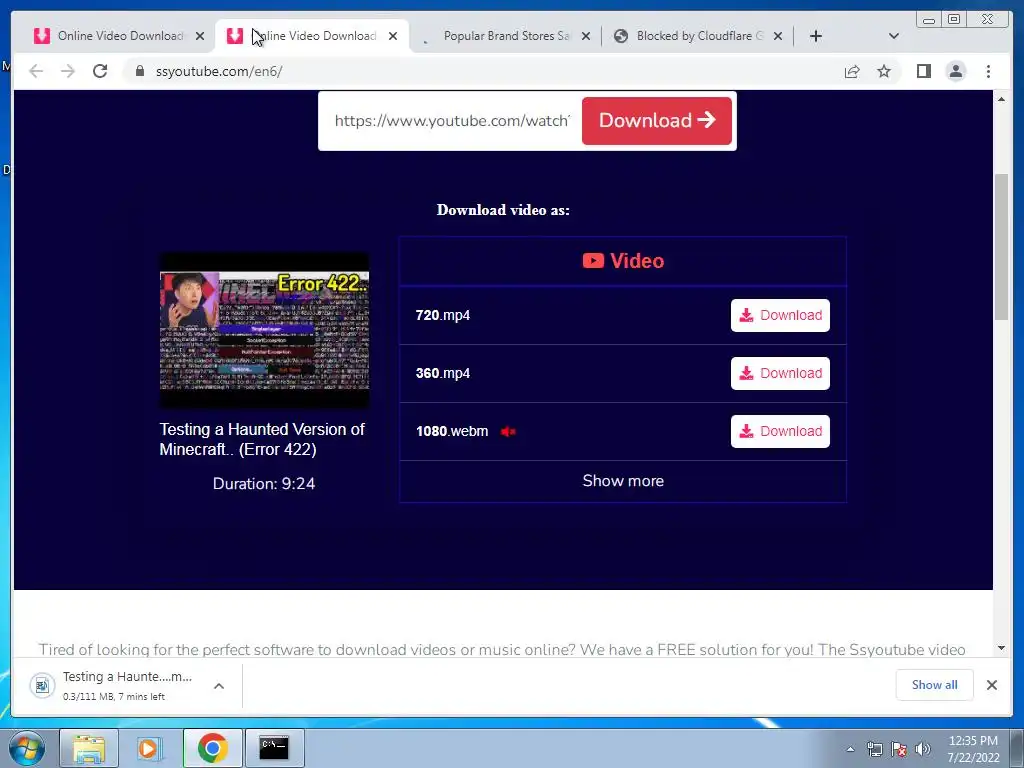Download the 1080.webm version
Image resolution: width=1024 pixels, height=768 pixels.
tap(780, 432)
